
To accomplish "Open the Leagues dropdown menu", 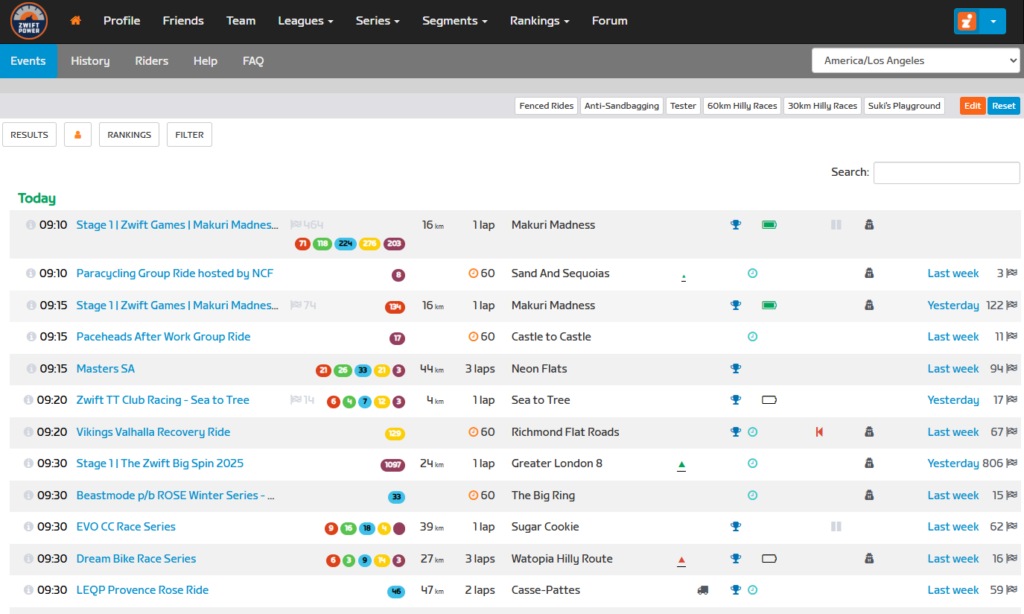I will [x=305, y=21].
